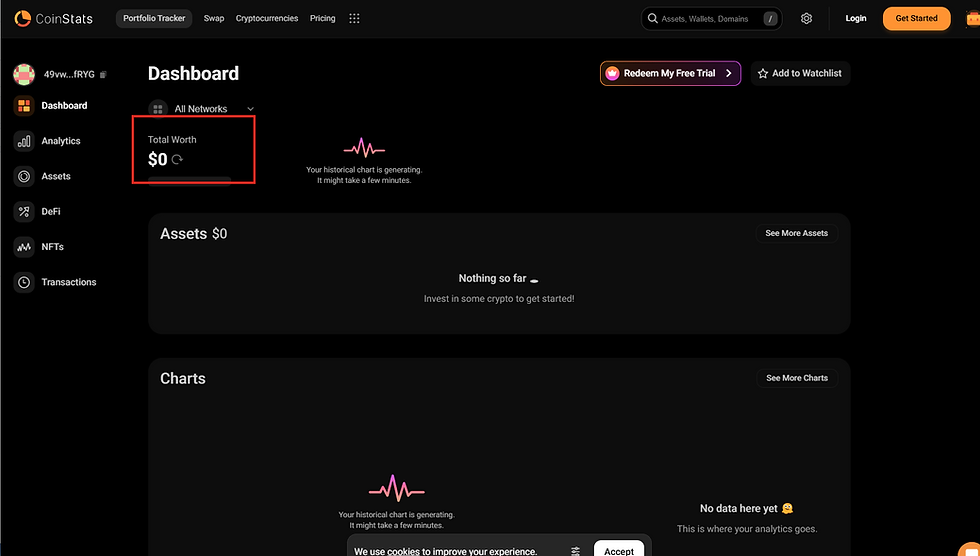
Task: Click the search magnifier icon
Action: (x=652, y=19)
